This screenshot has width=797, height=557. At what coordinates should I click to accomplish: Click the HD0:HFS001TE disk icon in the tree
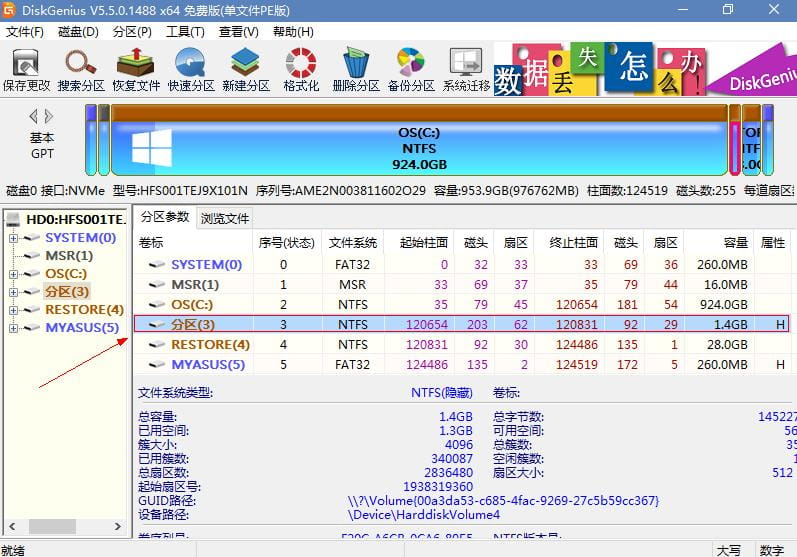[13, 220]
